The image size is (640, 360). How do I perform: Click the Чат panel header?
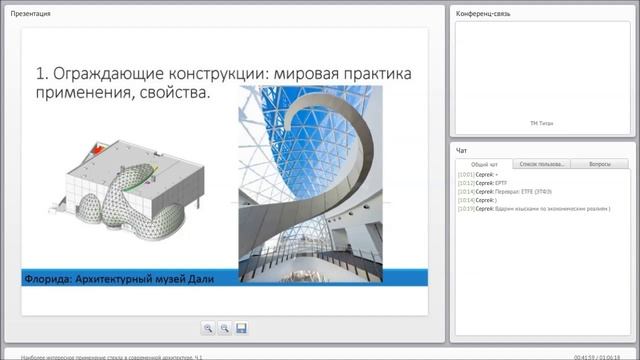[461, 151]
